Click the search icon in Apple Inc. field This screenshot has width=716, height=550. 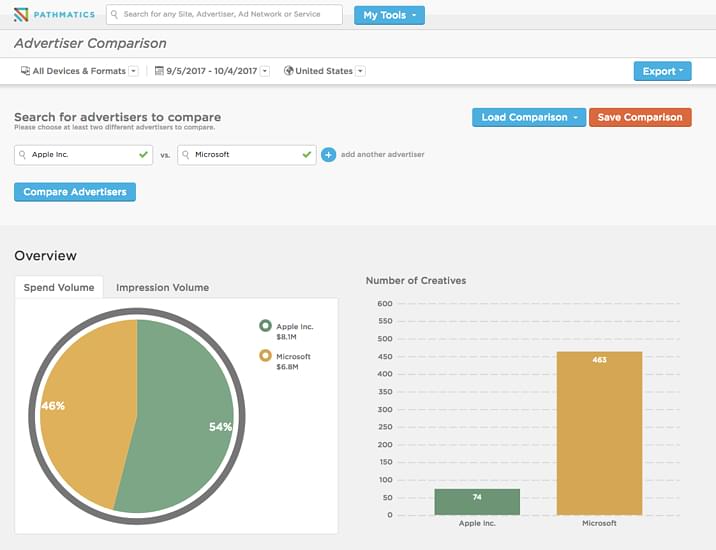pos(22,155)
